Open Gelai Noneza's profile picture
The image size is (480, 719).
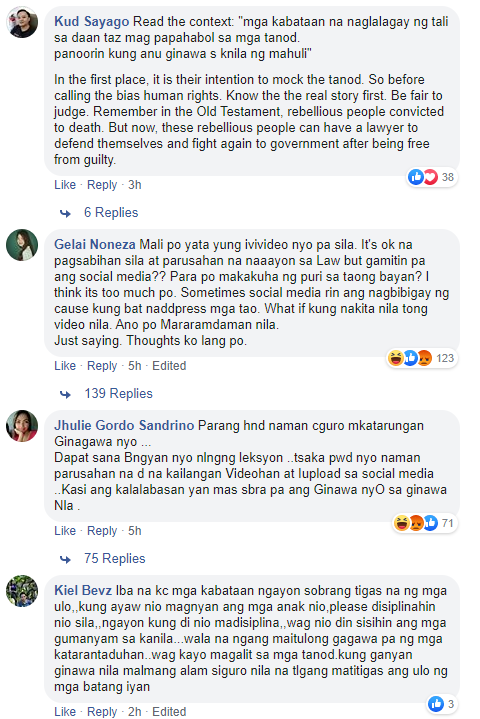click(22, 245)
